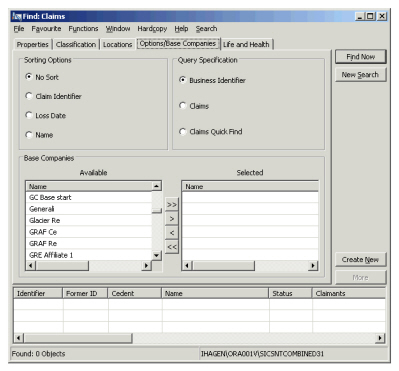Click Available list scroll up arrow
The image size is (399, 371).
coord(156,186)
